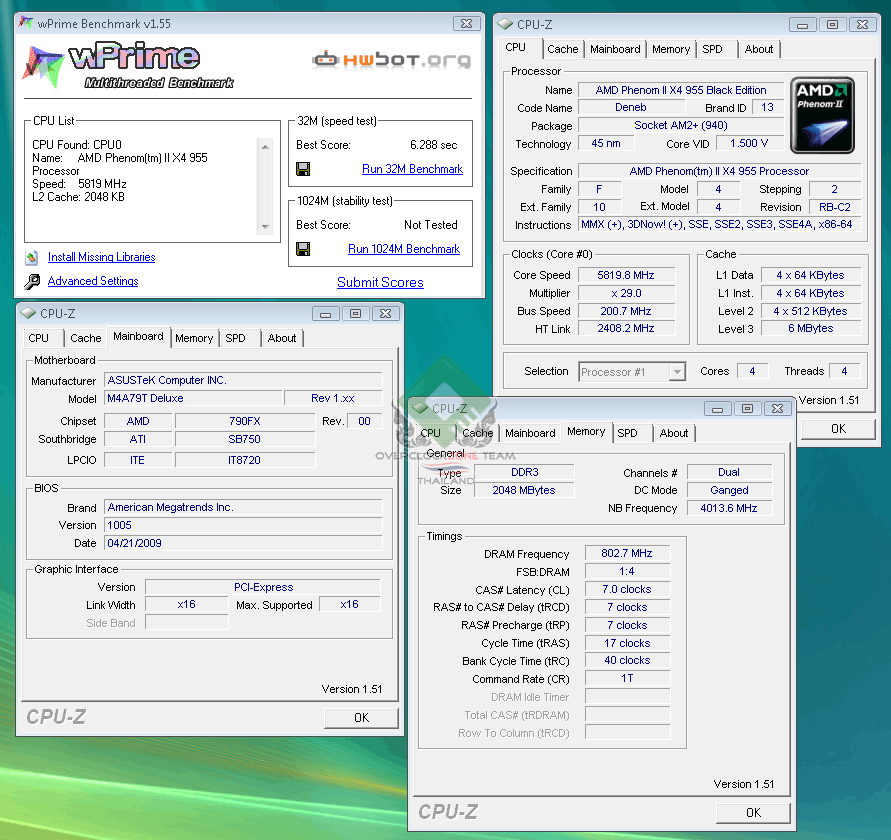Click the NB Frequency 4013.6 MHz field
Screen dimensions: 891x840
click(x=728, y=508)
